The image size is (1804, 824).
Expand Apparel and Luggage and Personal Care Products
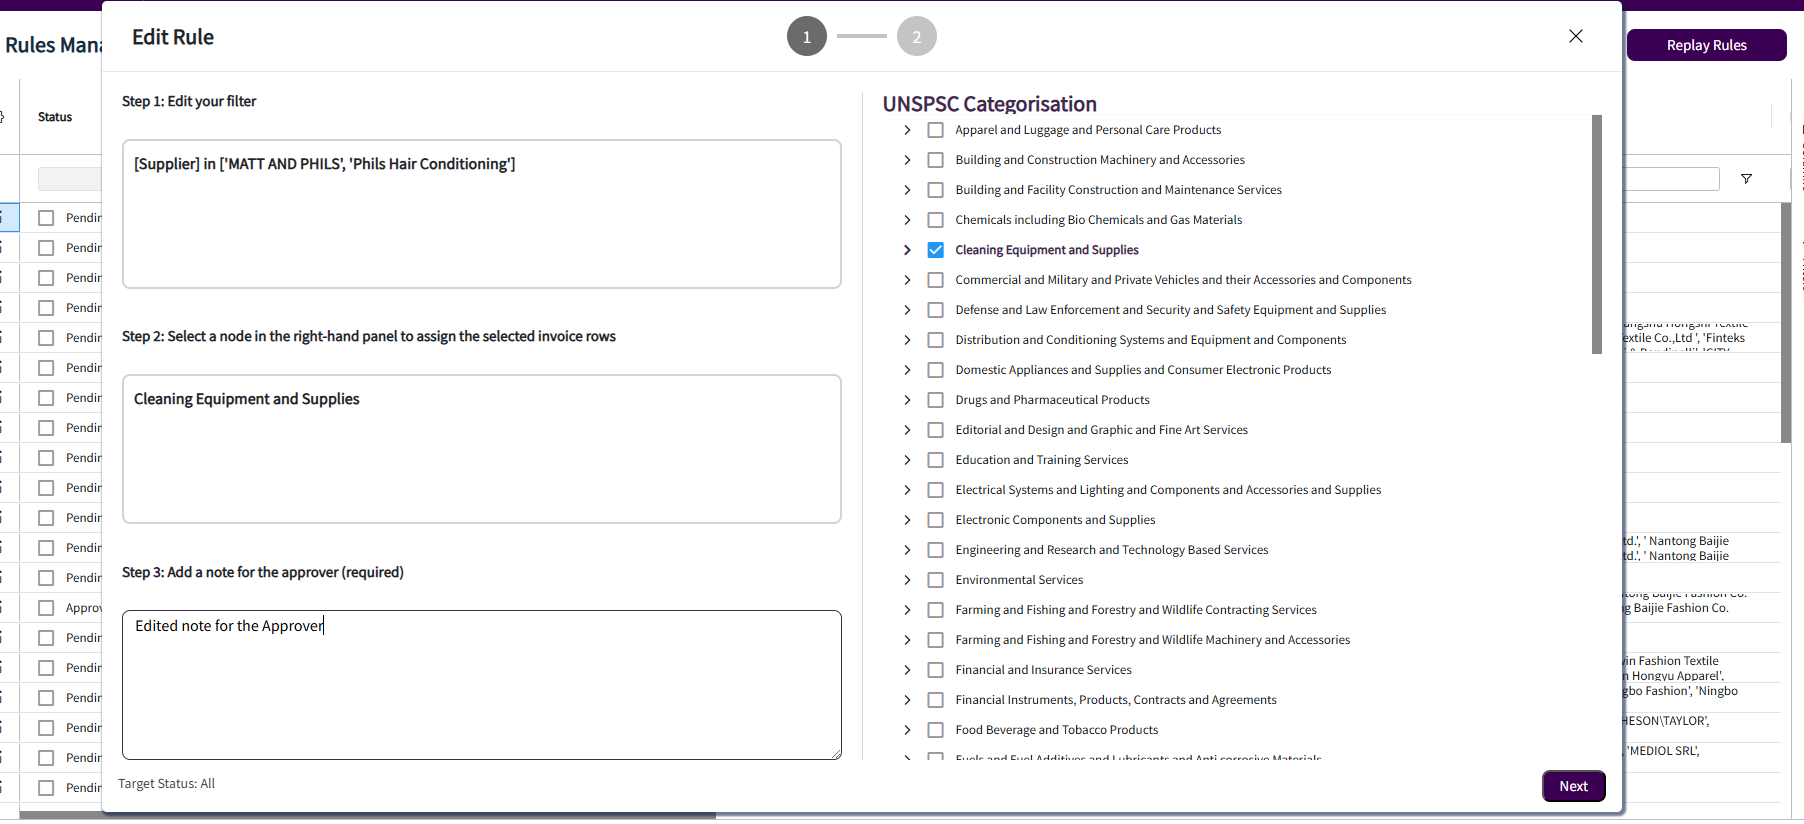[907, 130]
